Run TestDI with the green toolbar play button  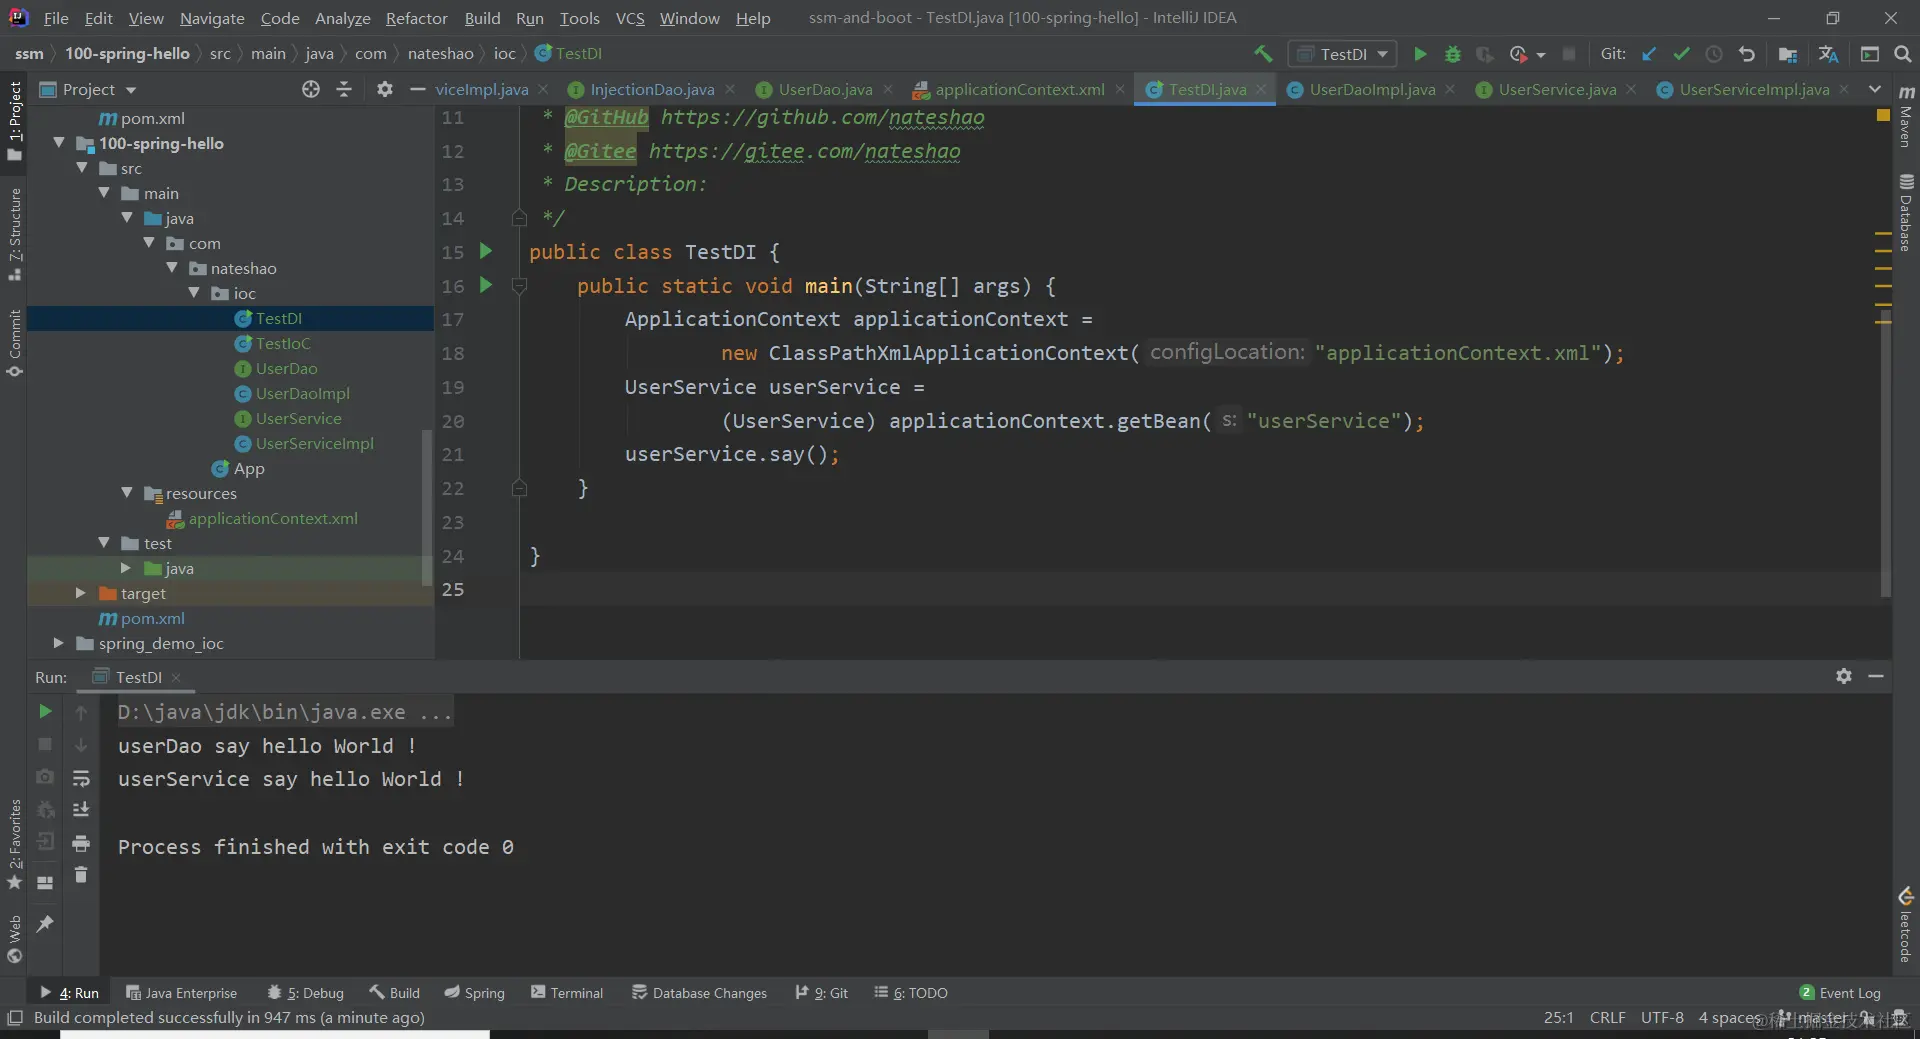(x=1420, y=54)
